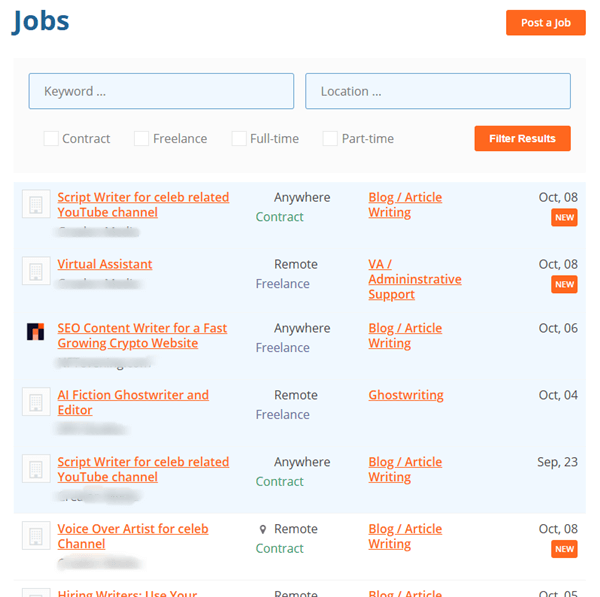Screen dimensions: 600x597
Task: Open the VA / Admininstrative Support category
Action: tap(414, 279)
